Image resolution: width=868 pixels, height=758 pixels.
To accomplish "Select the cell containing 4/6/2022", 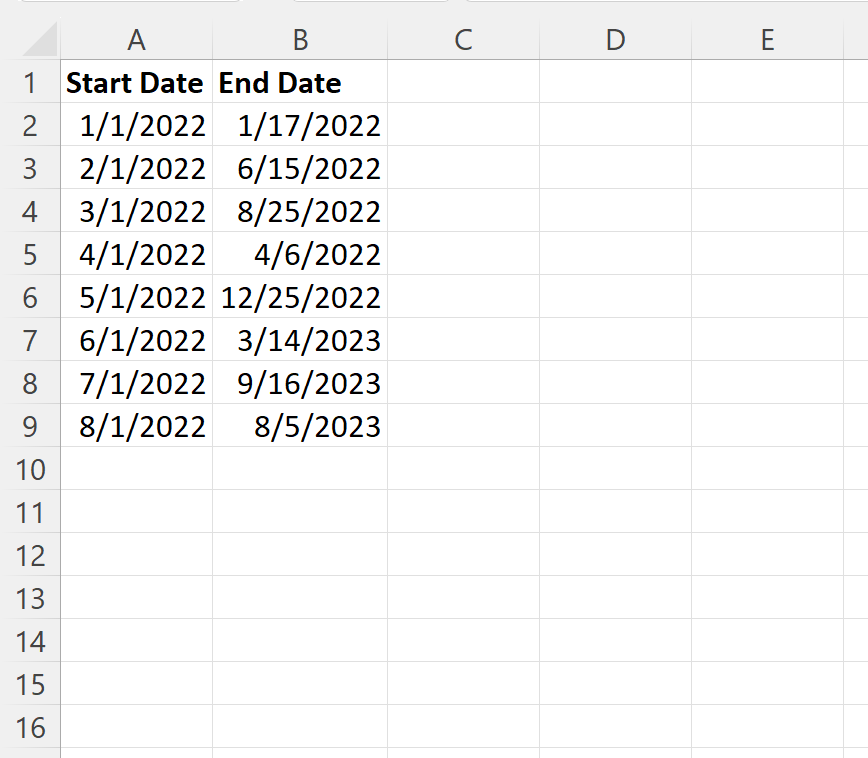I will [x=300, y=254].
